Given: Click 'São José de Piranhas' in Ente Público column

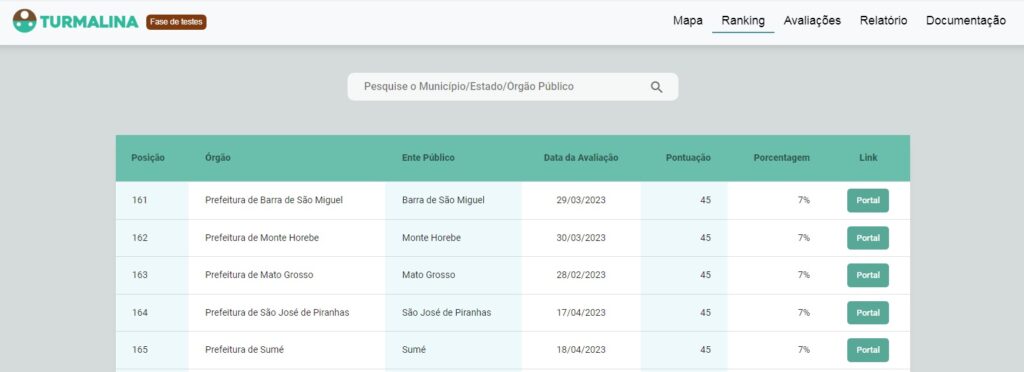Looking at the screenshot, I should point(447,313).
